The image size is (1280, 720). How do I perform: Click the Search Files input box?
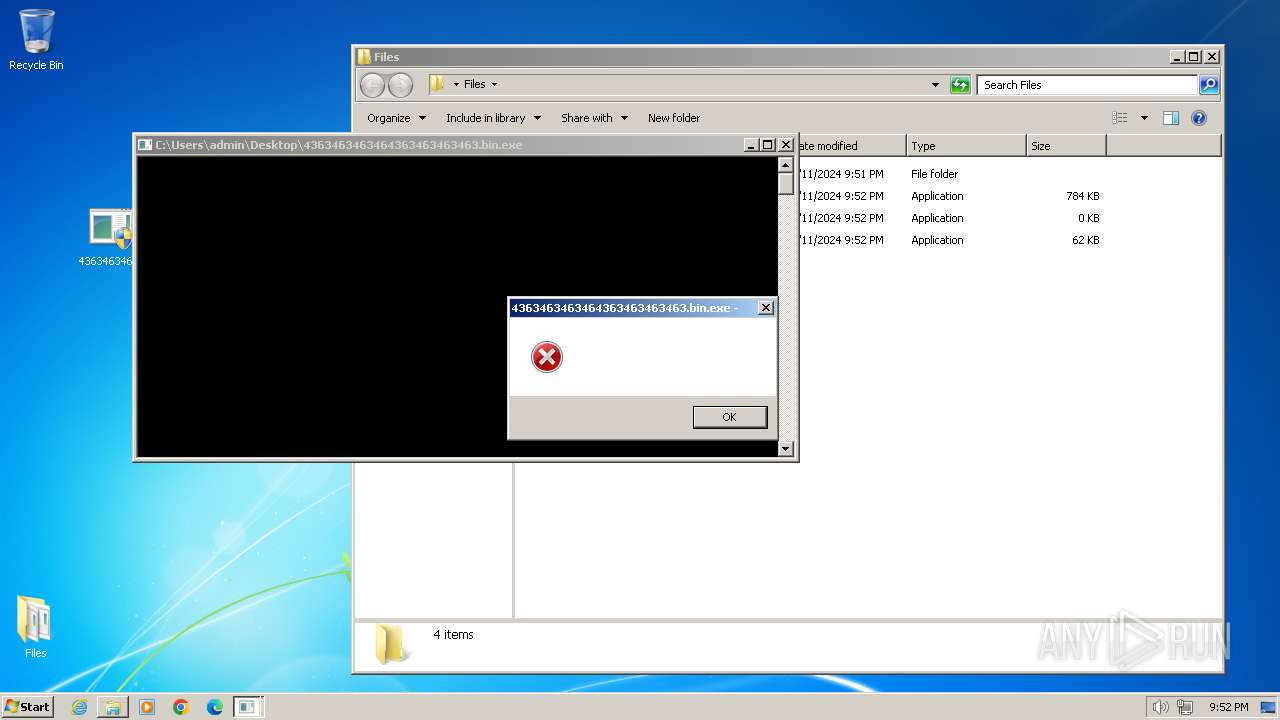pos(1087,85)
